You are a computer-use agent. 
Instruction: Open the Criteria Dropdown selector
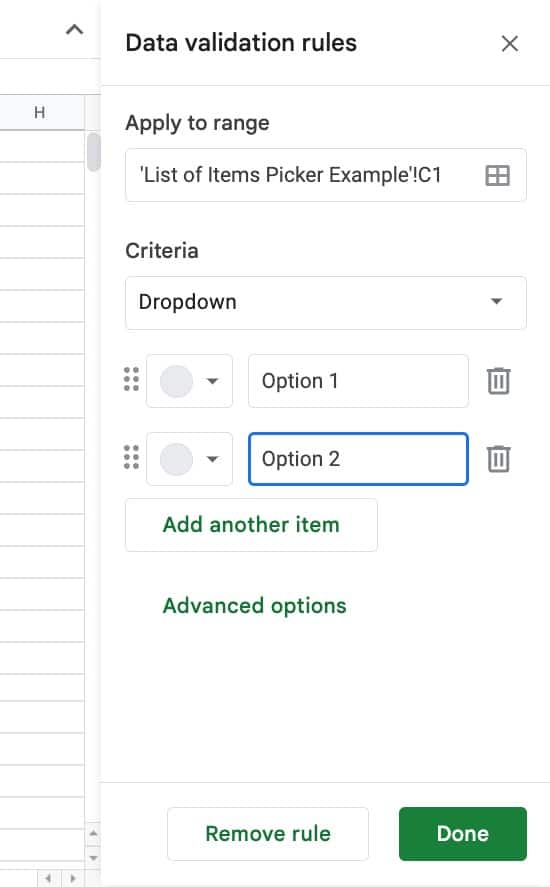tap(326, 303)
